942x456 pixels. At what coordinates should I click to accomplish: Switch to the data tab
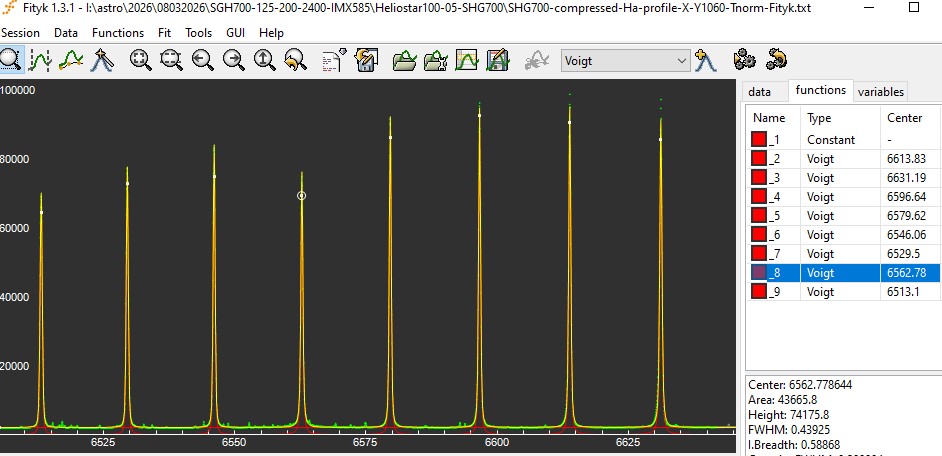coord(760,92)
